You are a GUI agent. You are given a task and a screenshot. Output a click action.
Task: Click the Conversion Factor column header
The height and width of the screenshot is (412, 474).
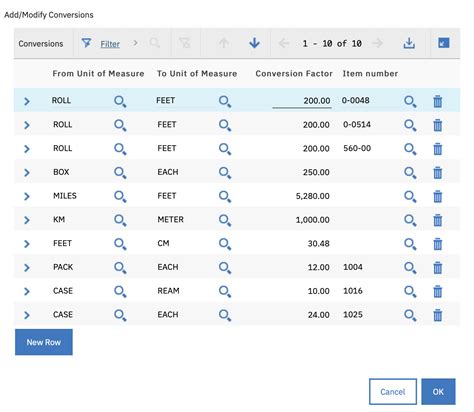[x=294, y=74]
